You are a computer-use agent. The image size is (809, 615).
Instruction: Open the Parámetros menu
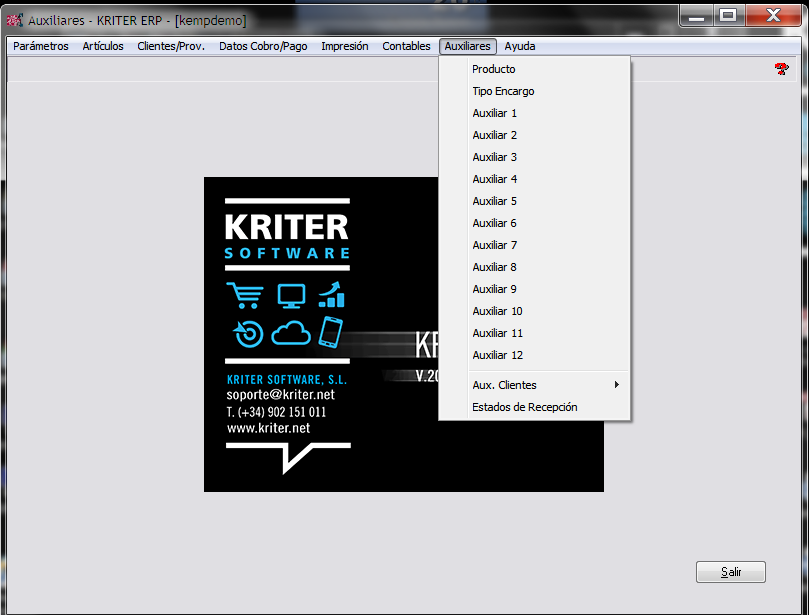point(41,46)
